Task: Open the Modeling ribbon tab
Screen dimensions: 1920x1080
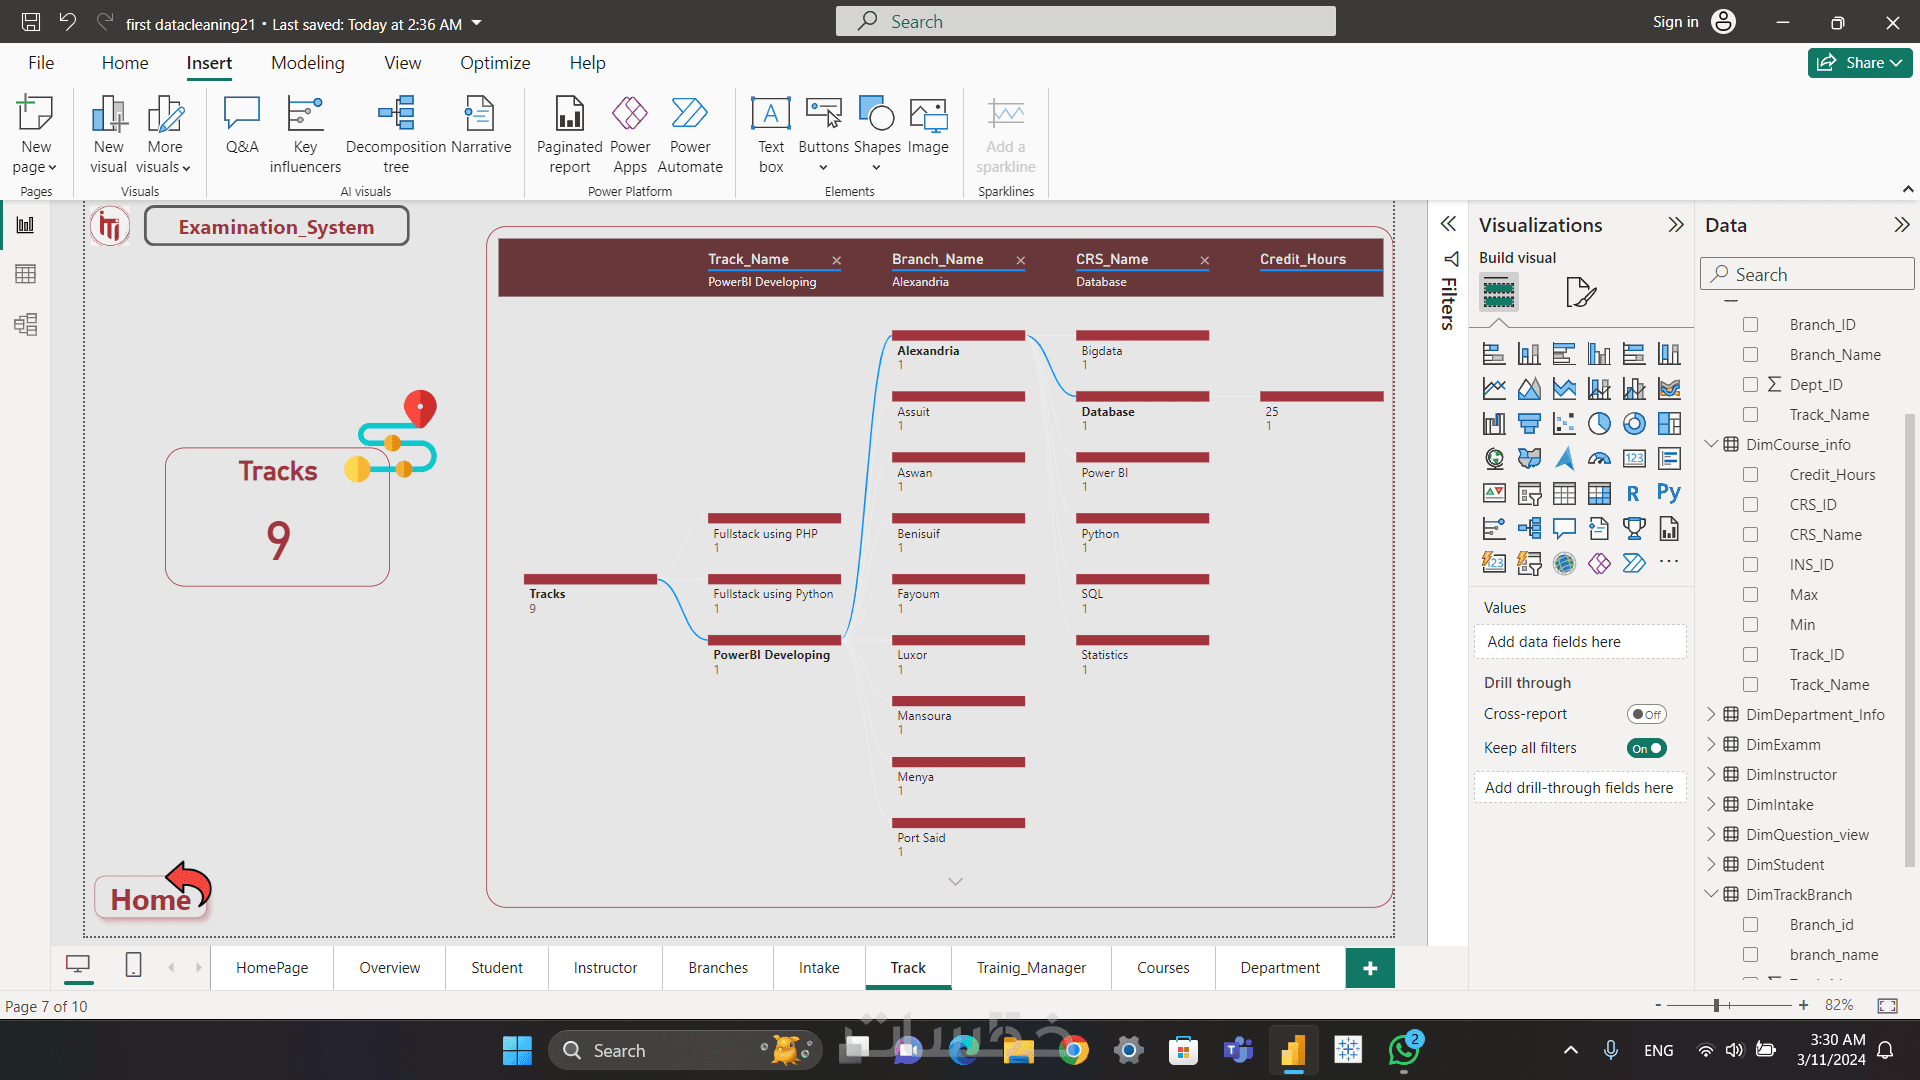Action: pyautogui.click(x=307, y=62)
